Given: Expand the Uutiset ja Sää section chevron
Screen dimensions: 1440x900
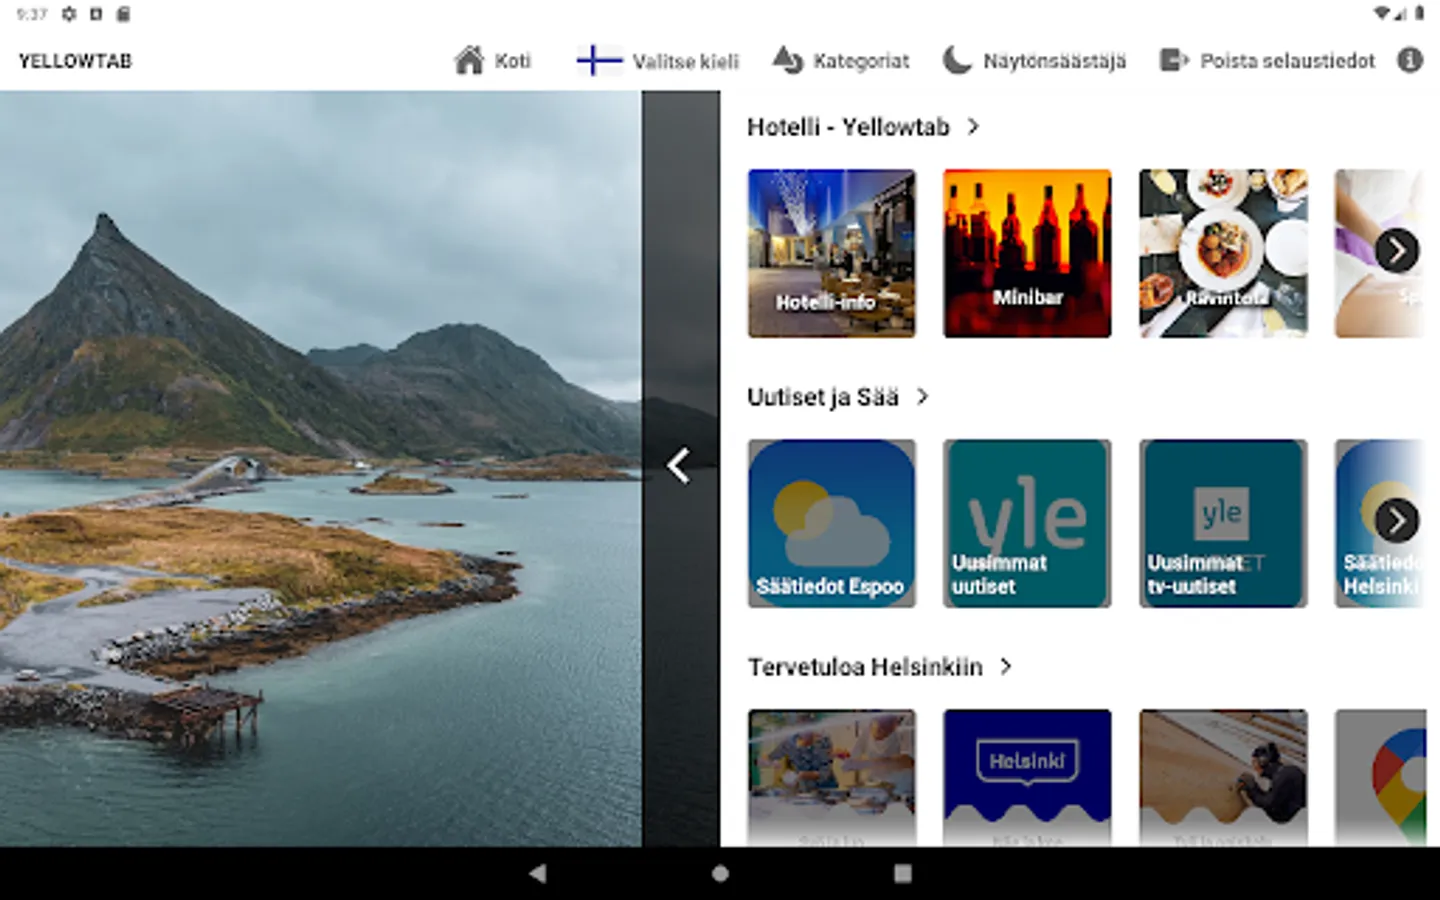Looking at the screenshot, I should click(x=923, y=397).
